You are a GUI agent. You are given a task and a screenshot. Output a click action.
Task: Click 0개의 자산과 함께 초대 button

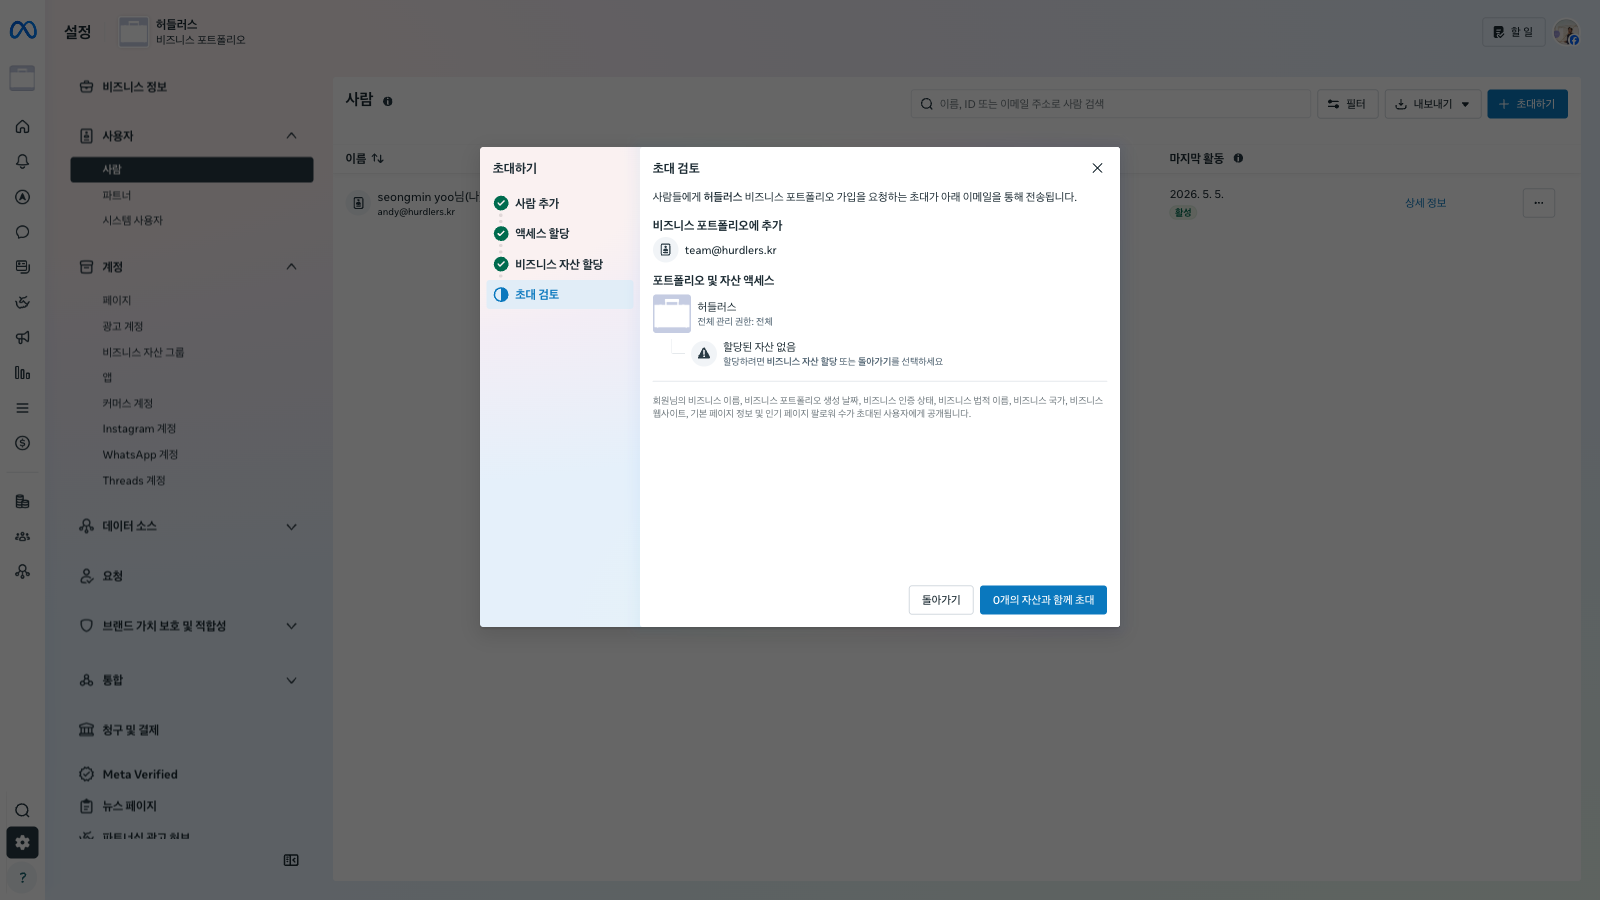click(x=1043, y=600)
